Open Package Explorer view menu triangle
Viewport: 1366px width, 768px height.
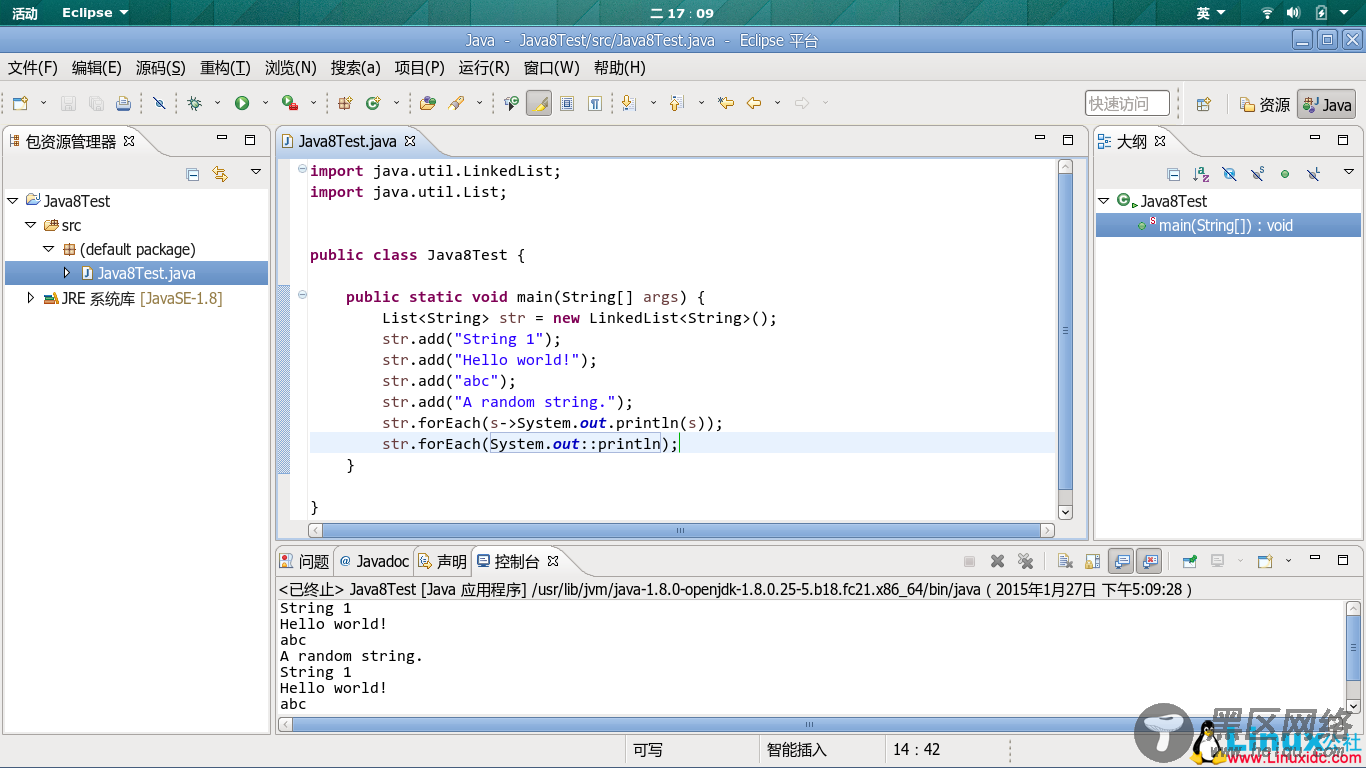click(x=256, y=172)
